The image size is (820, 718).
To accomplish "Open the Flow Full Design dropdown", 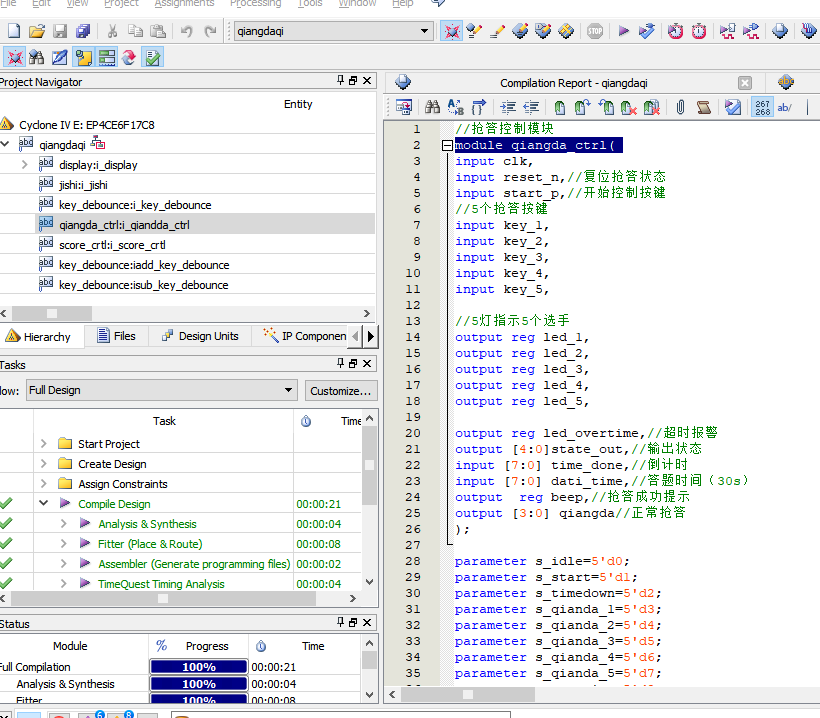I will [288, 390].
